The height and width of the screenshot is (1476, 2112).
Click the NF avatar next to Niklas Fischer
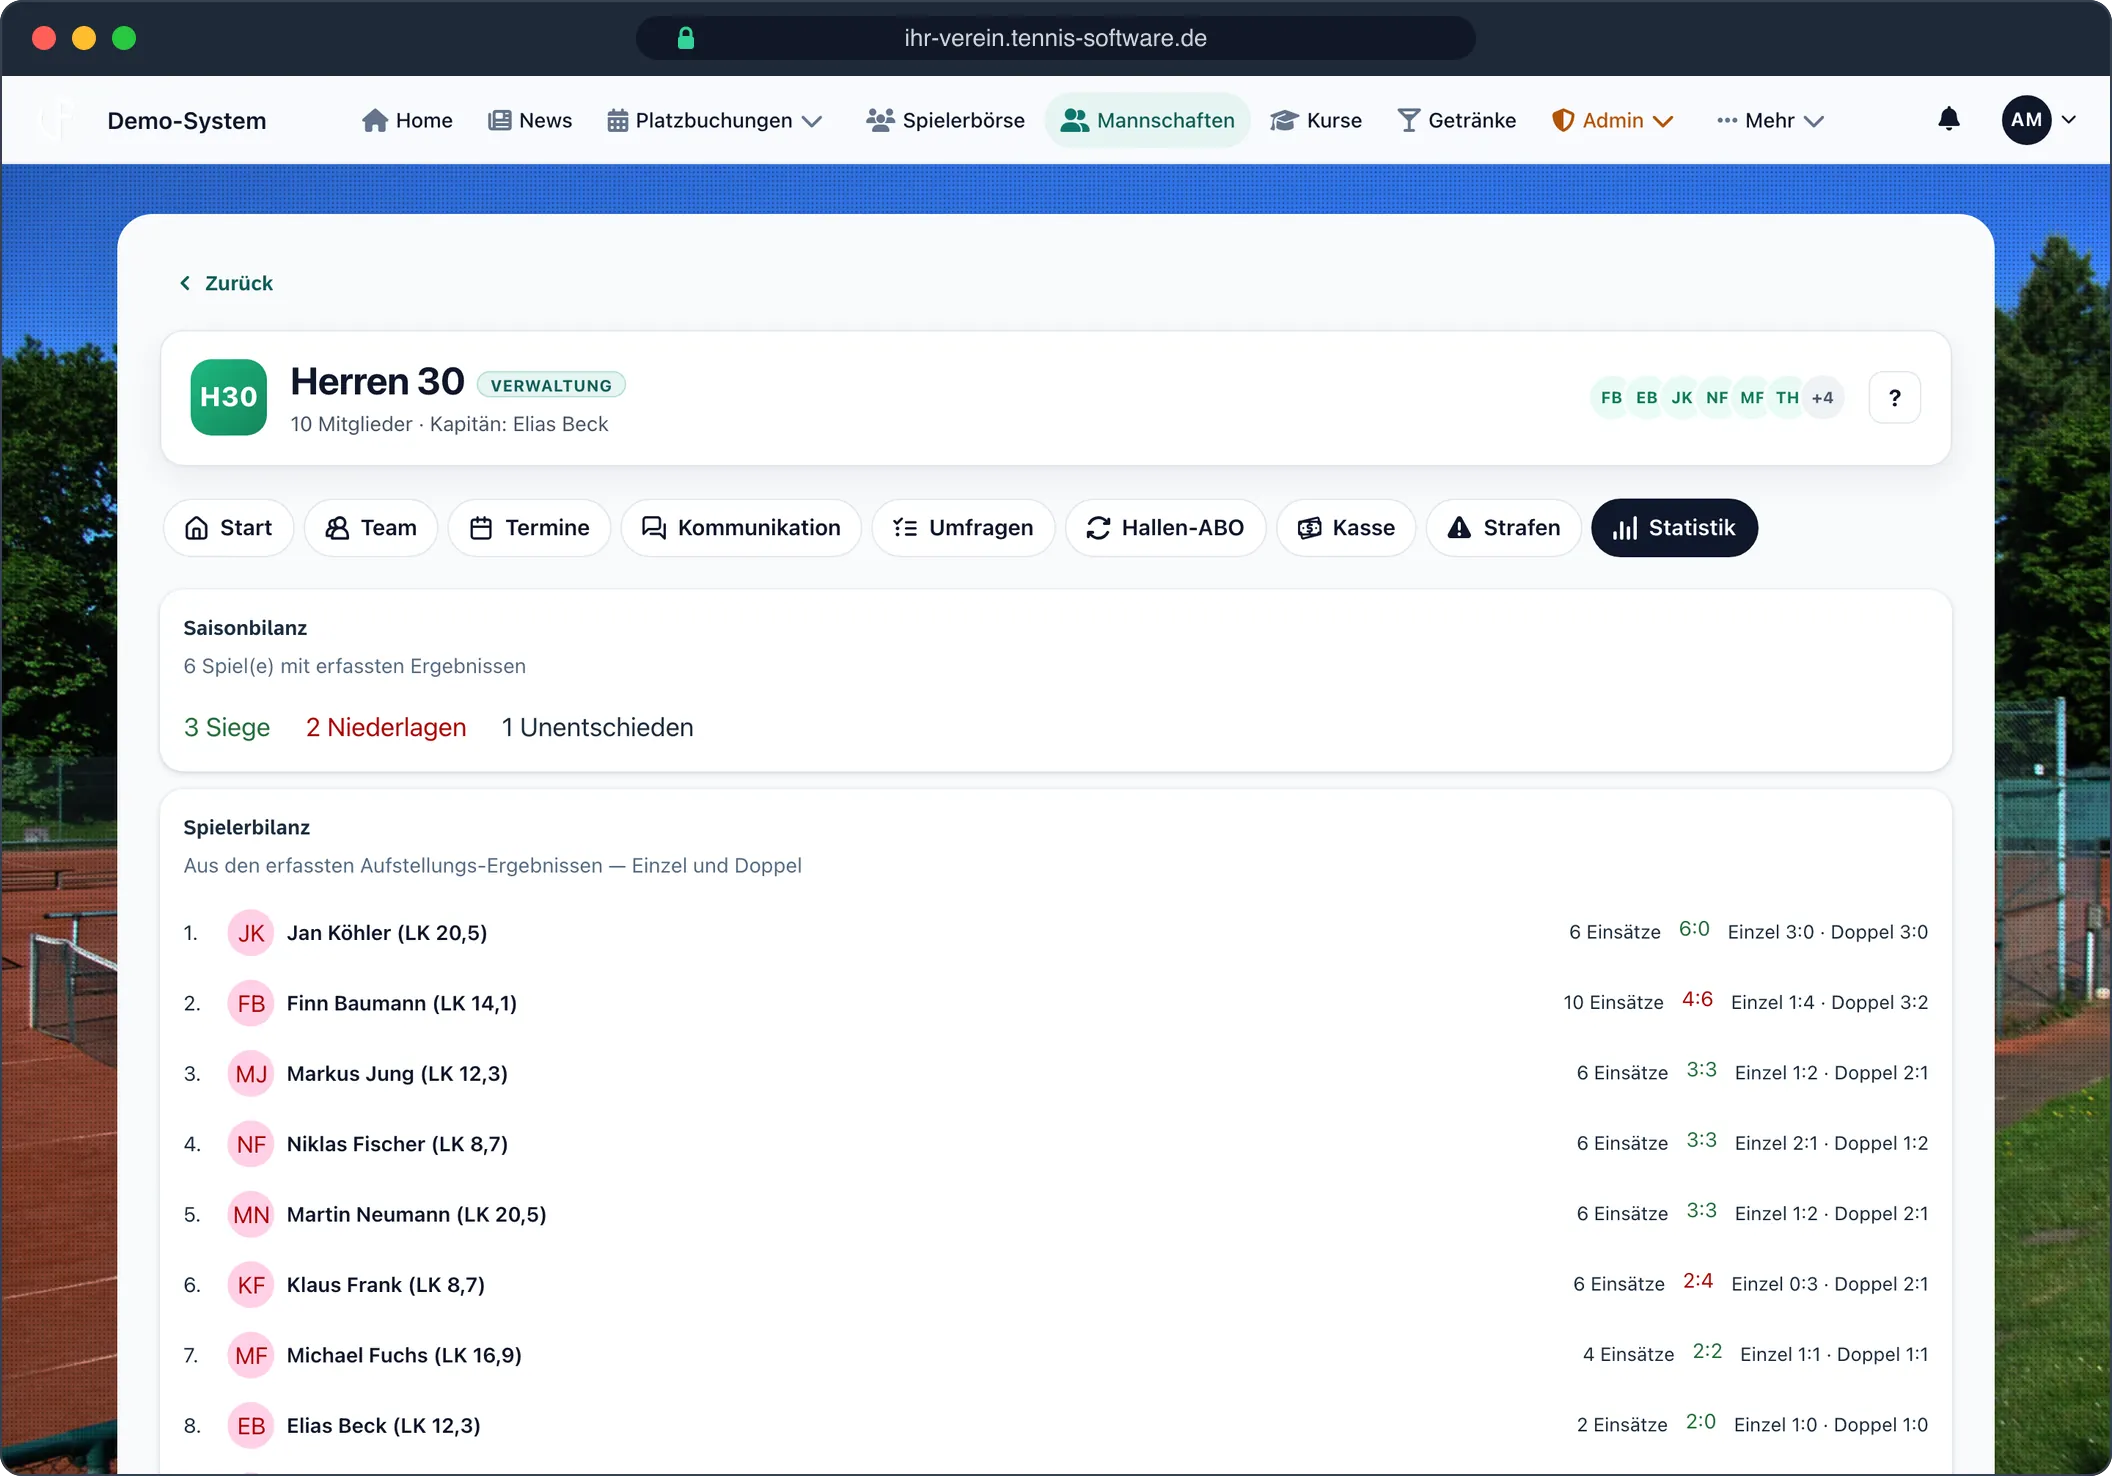[251, 1144]
